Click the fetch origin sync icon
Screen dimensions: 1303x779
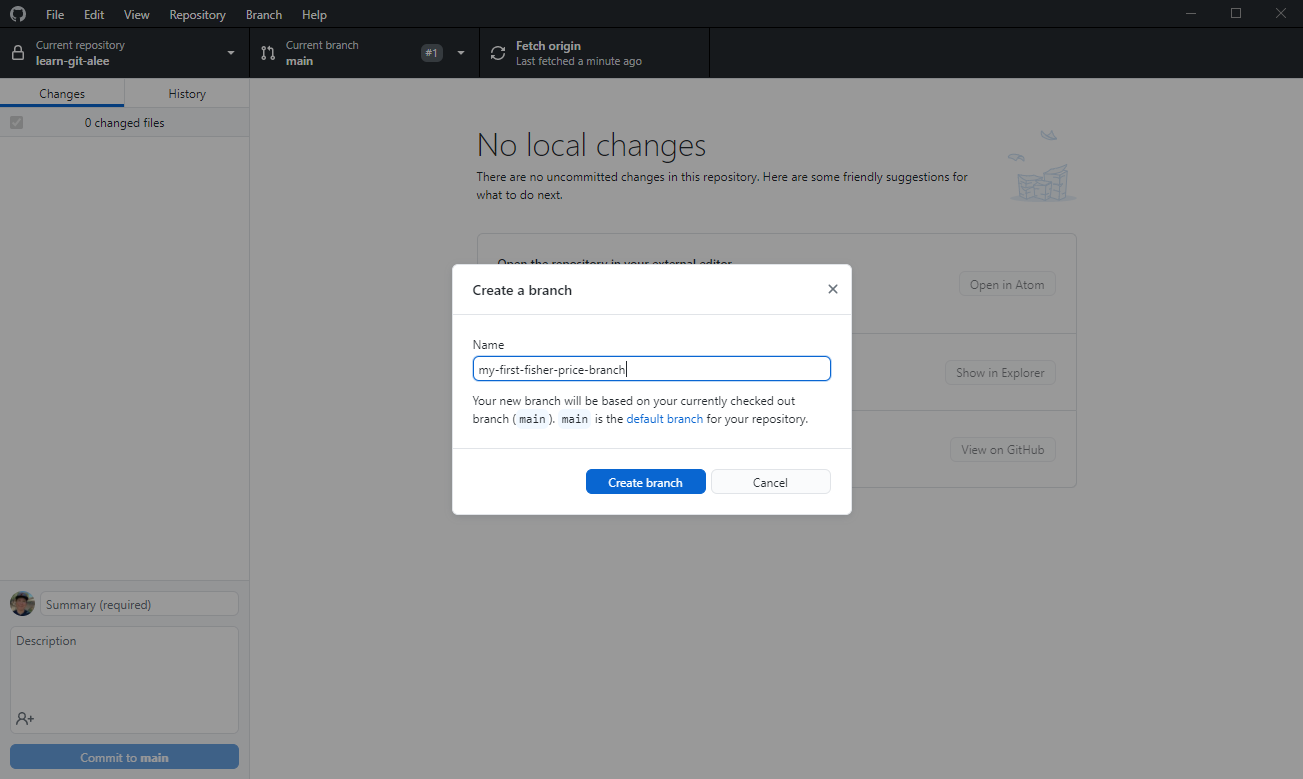pyautogui.click(x=498, y=53)
